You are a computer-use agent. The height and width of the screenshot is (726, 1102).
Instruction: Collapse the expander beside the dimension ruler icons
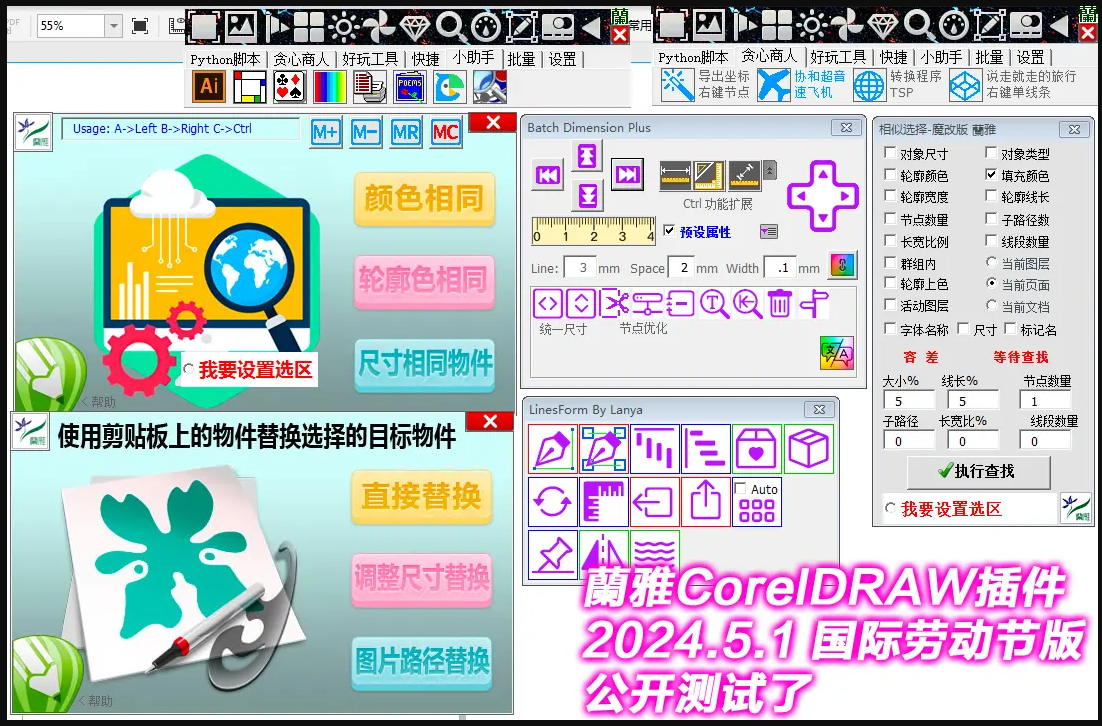coord(770,170)
